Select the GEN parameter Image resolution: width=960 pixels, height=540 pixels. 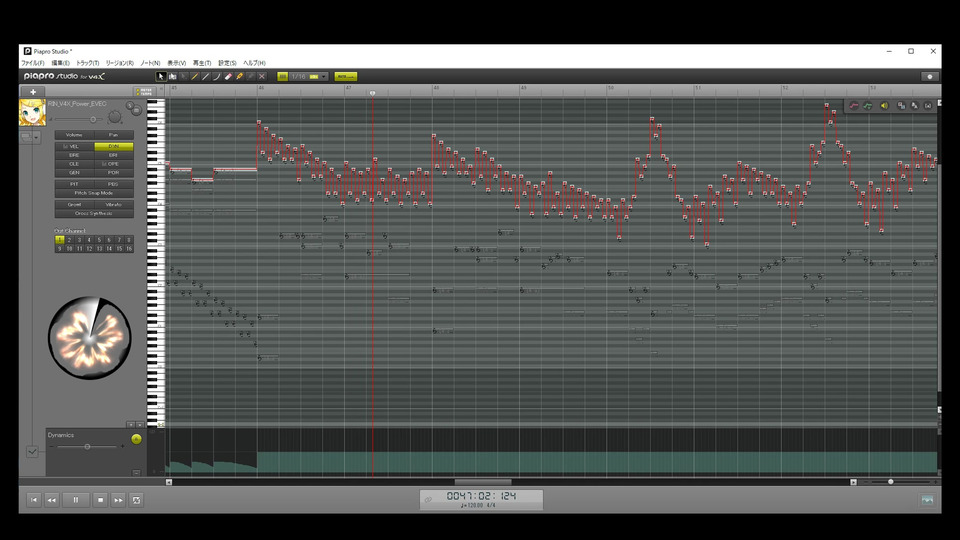tap(74, 173)
